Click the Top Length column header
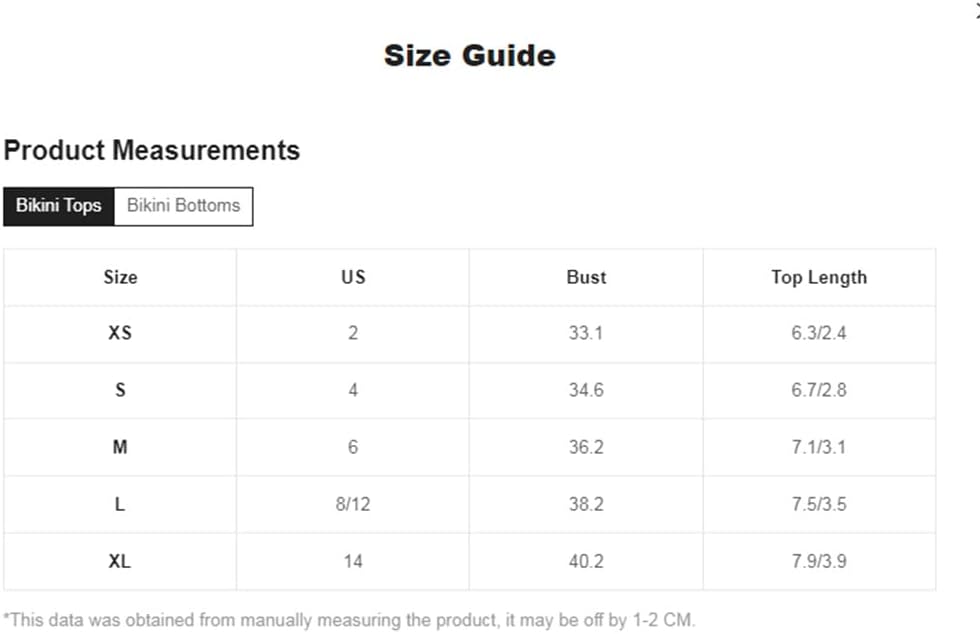Viewport: 980px width, 634px height. (x=819, y=277)
